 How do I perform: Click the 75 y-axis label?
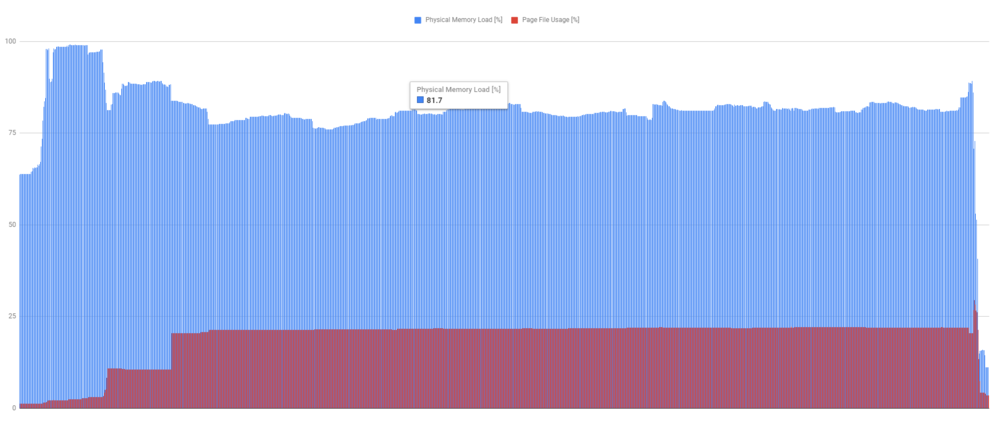11,133
